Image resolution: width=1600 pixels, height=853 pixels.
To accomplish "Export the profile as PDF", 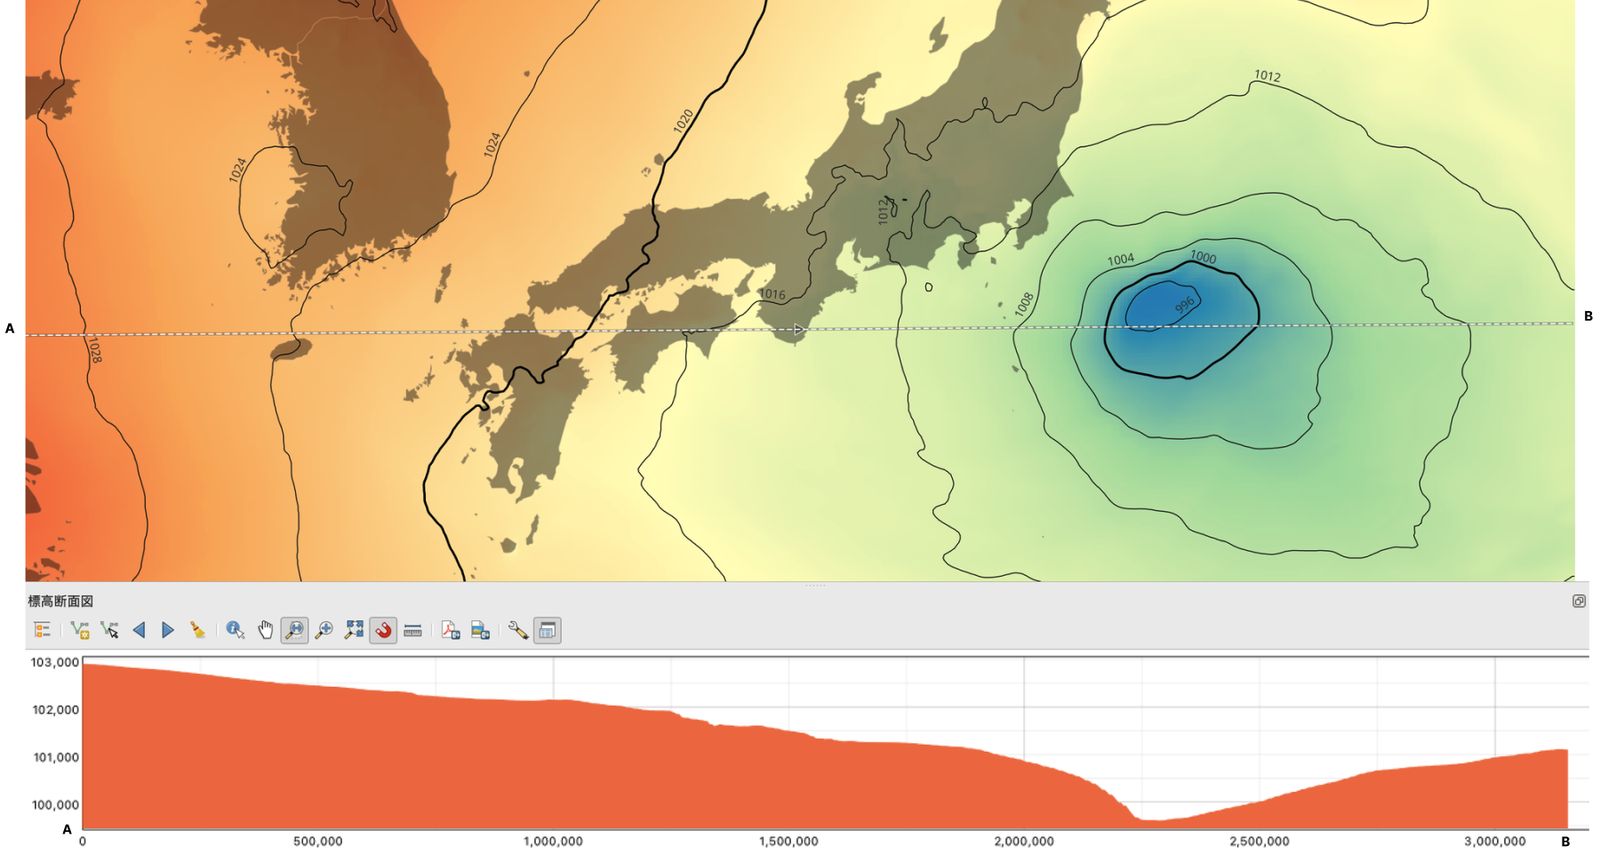I will coord(451,630).
